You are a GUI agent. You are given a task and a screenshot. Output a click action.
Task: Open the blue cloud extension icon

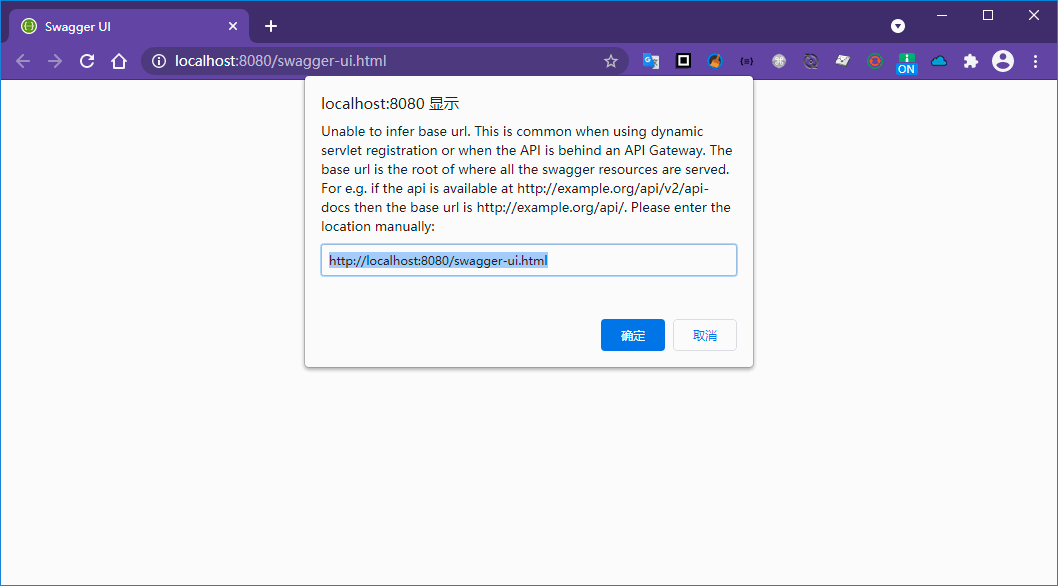pos(939,61)
